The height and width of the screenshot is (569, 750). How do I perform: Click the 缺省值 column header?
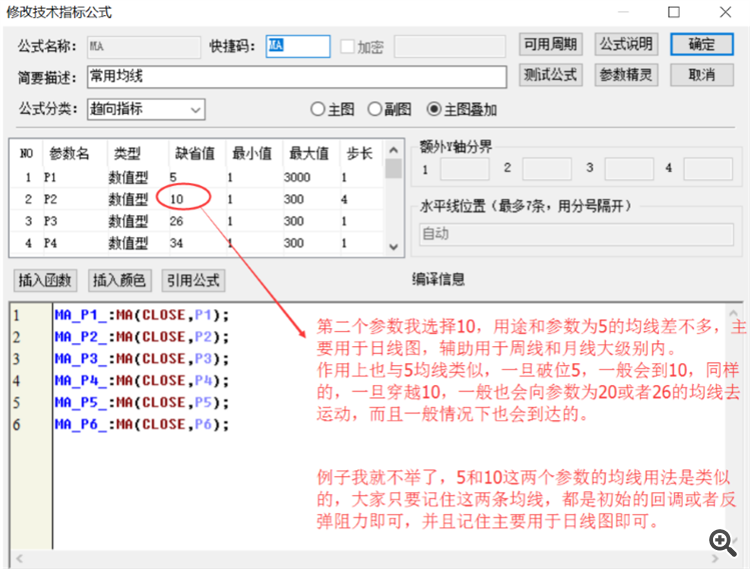(195, 153)
